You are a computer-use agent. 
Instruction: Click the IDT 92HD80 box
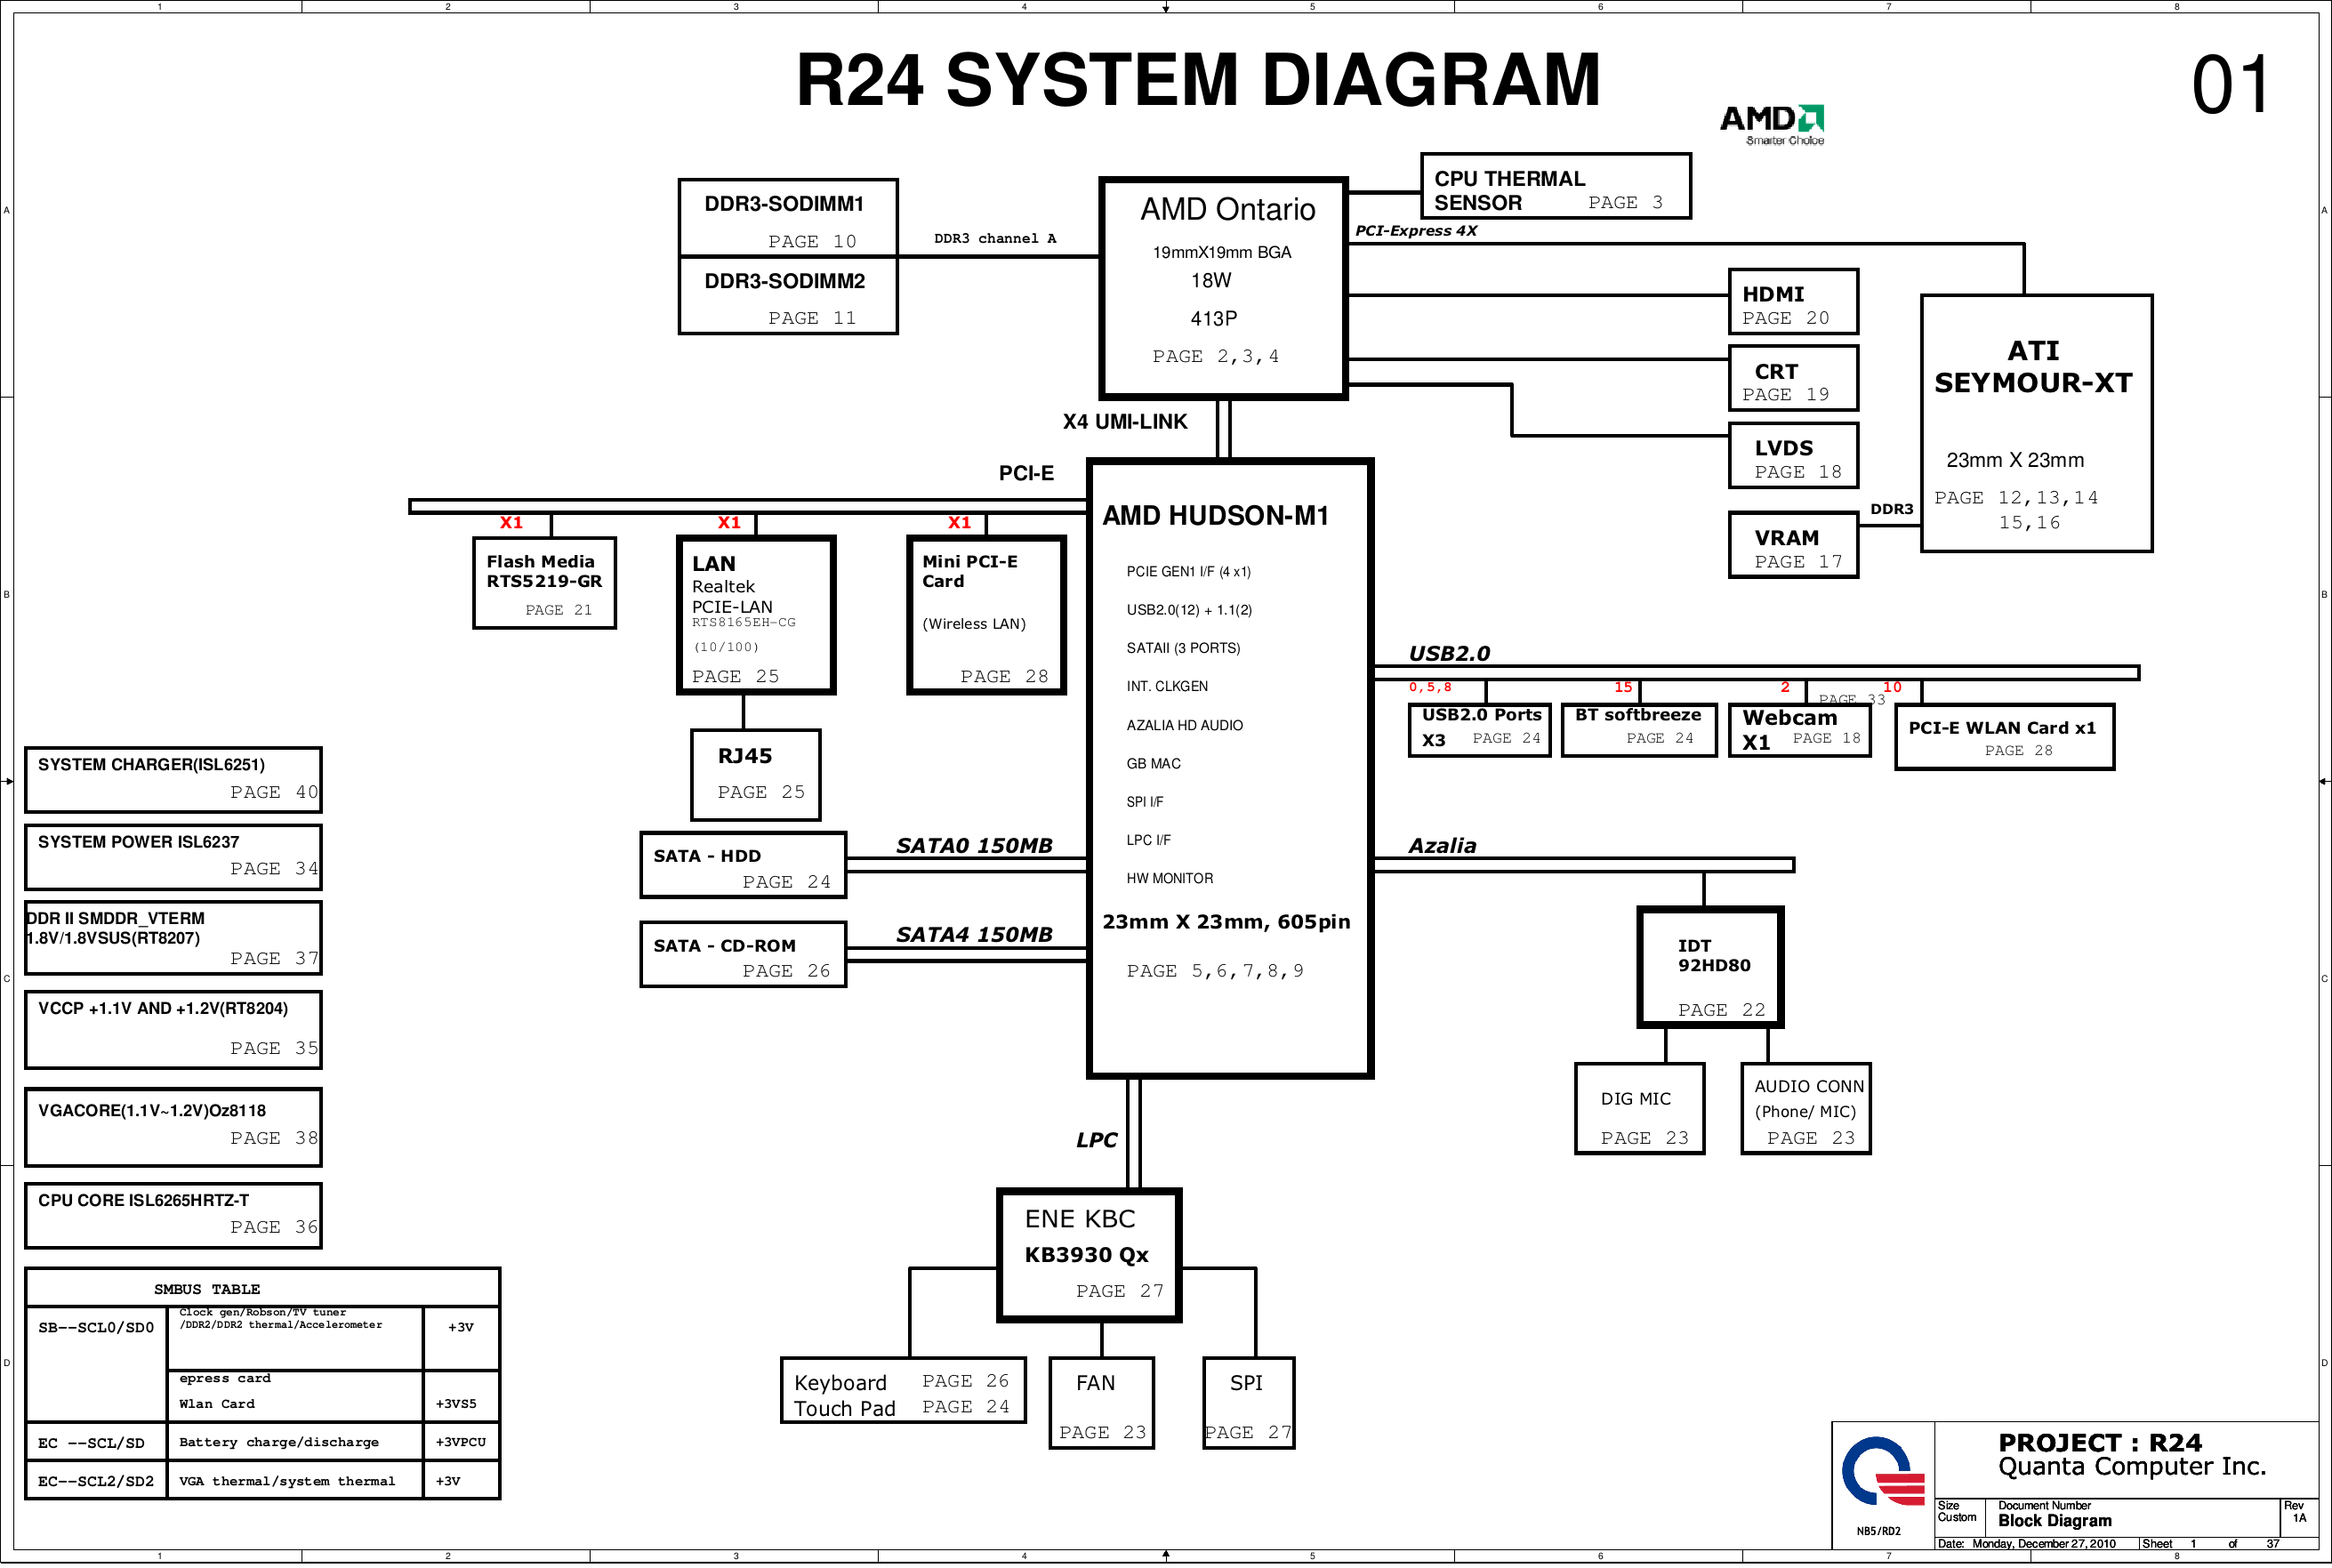[x=1710, y=967]
